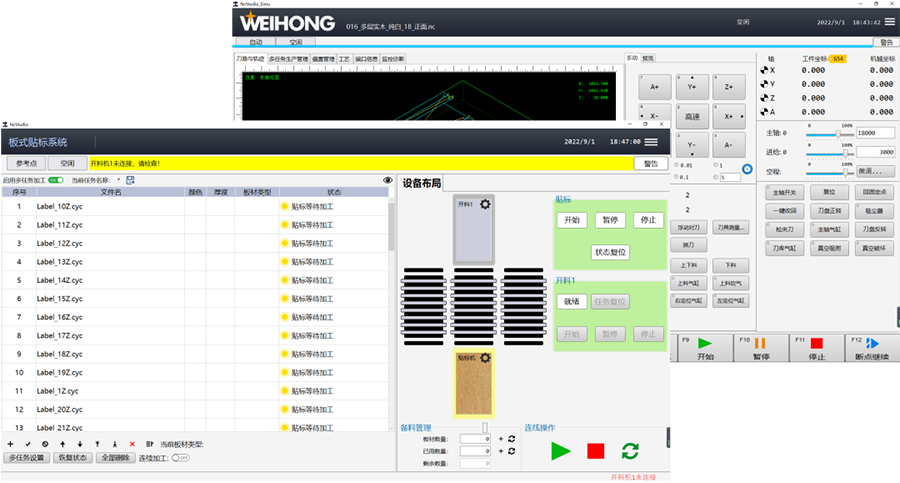The height and width of the screenshot is (483, 900).
Task: Switch to the 多任务生产管理 tab
Action: point(289,59)
